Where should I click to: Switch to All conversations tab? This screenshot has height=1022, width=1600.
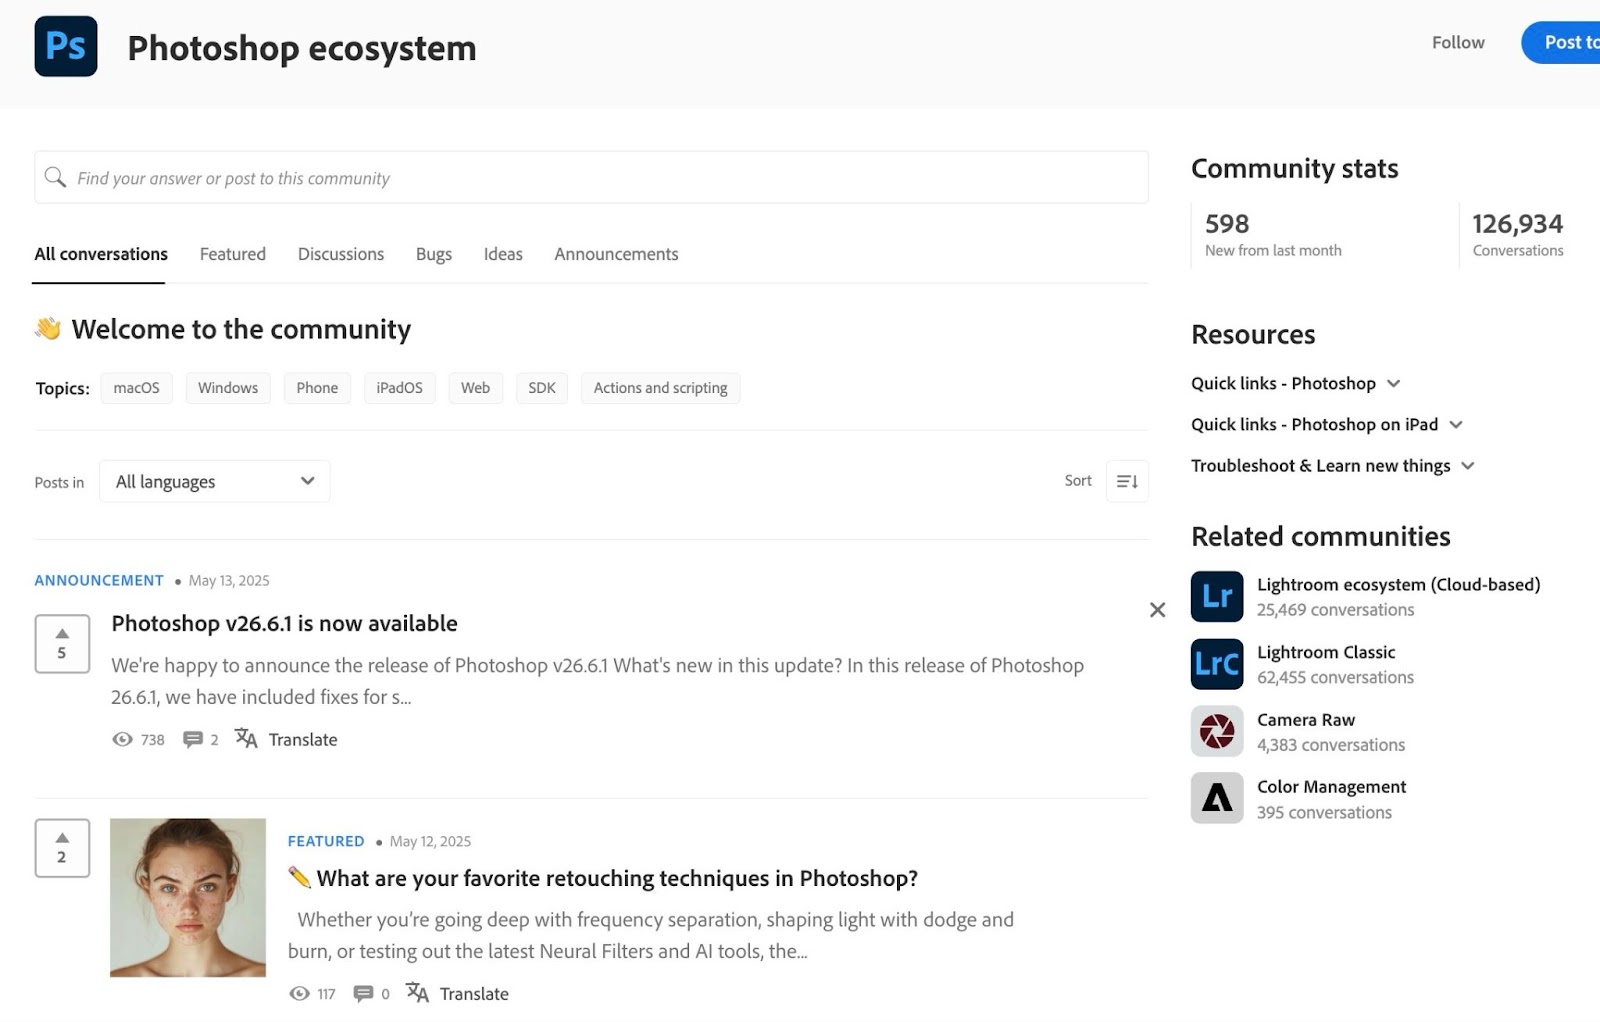point(101,254)
